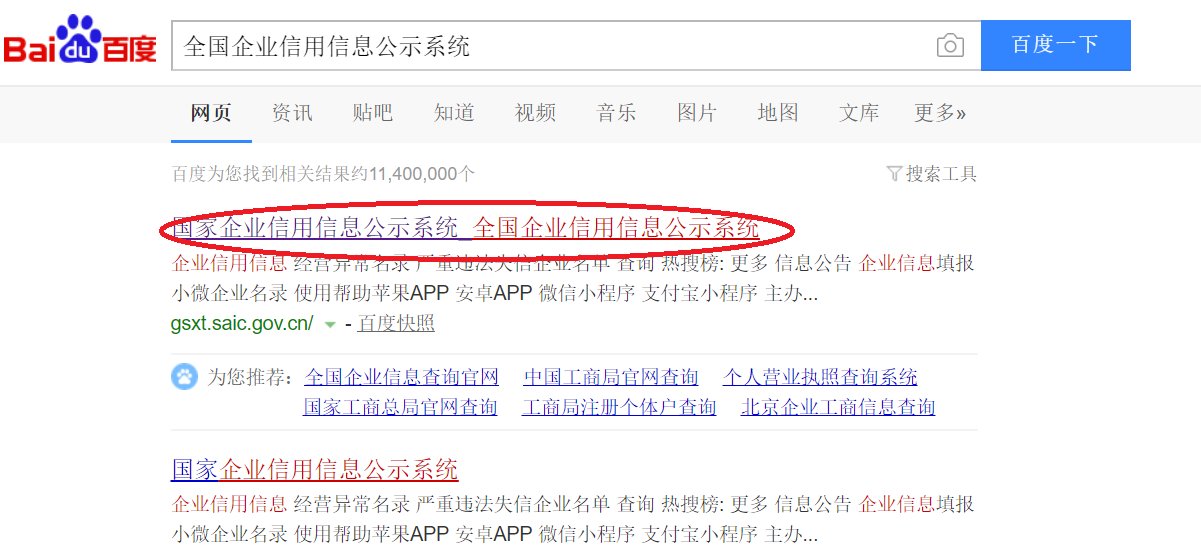Click the paw icon beside 为您推荐
The width and height of the screenshot is (1201, 551).
click(x=185, y=377)
